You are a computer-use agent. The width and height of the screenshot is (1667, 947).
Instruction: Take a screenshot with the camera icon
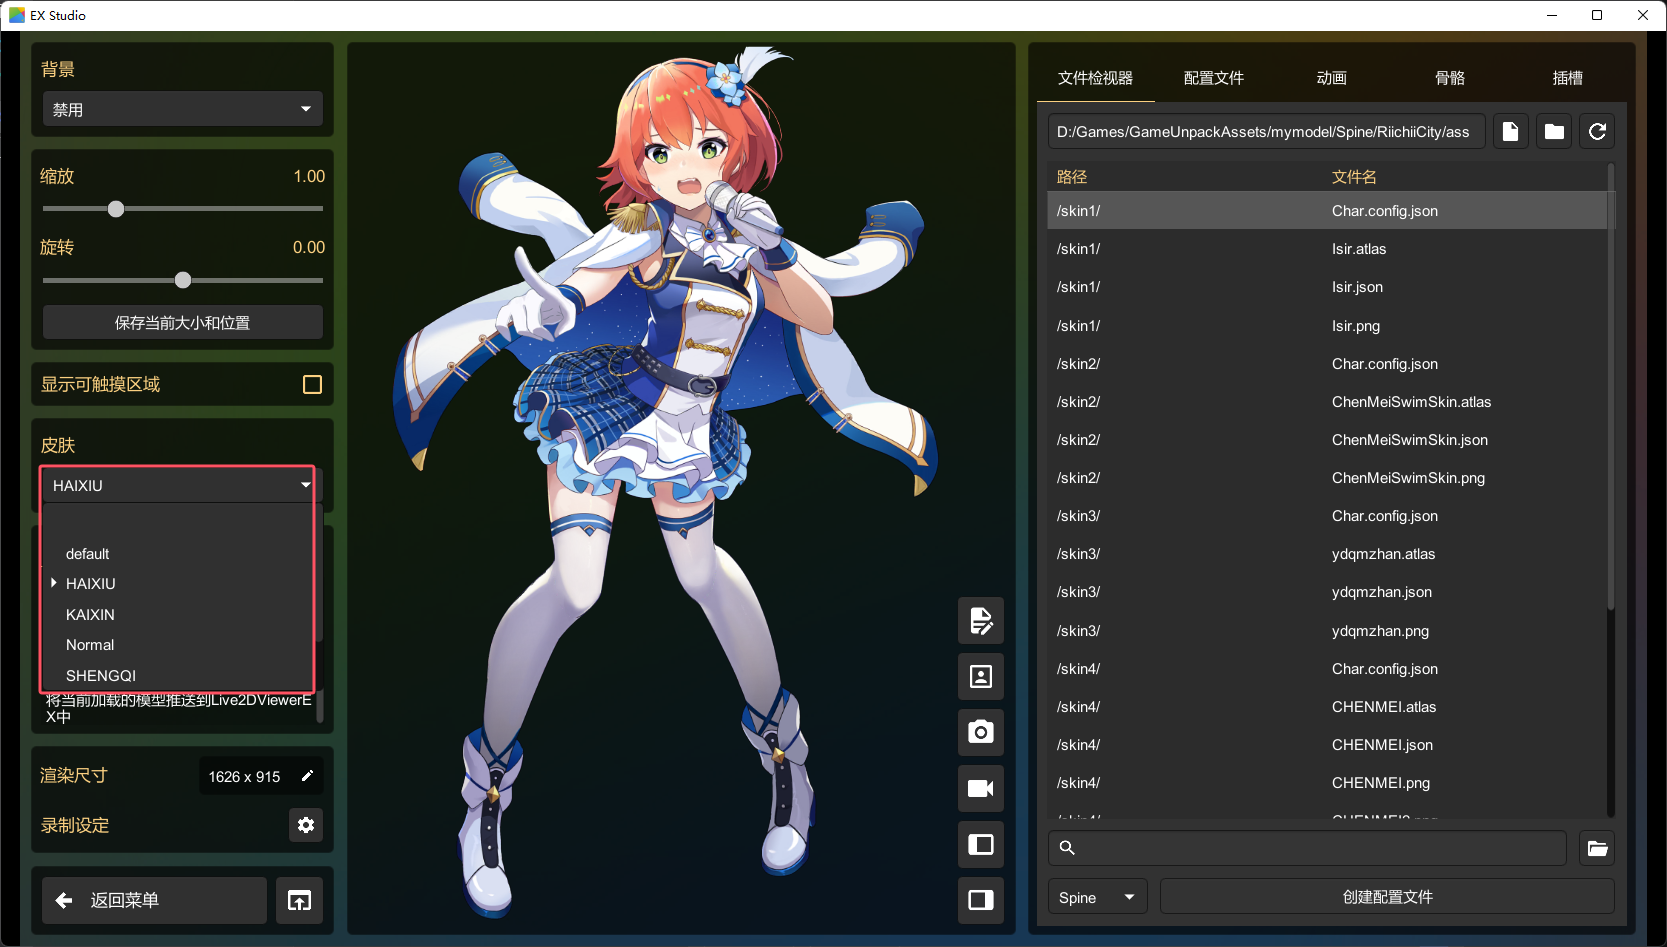(x=981, y=732)
